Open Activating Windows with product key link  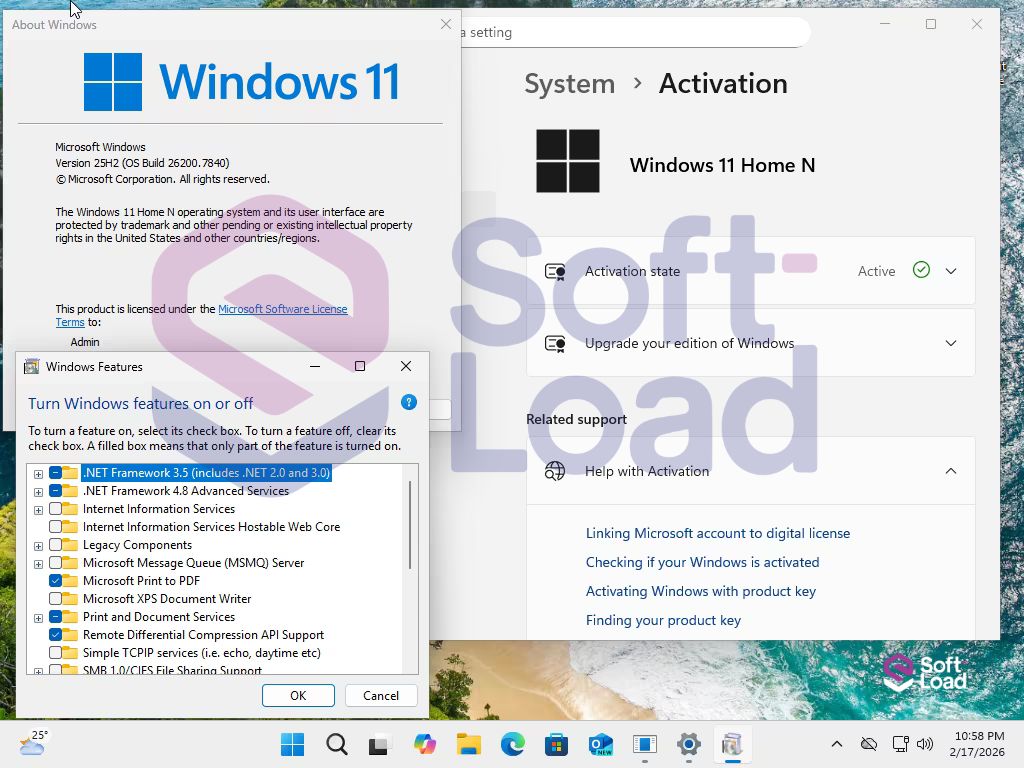pyautogui.click(x=701, y=591)
